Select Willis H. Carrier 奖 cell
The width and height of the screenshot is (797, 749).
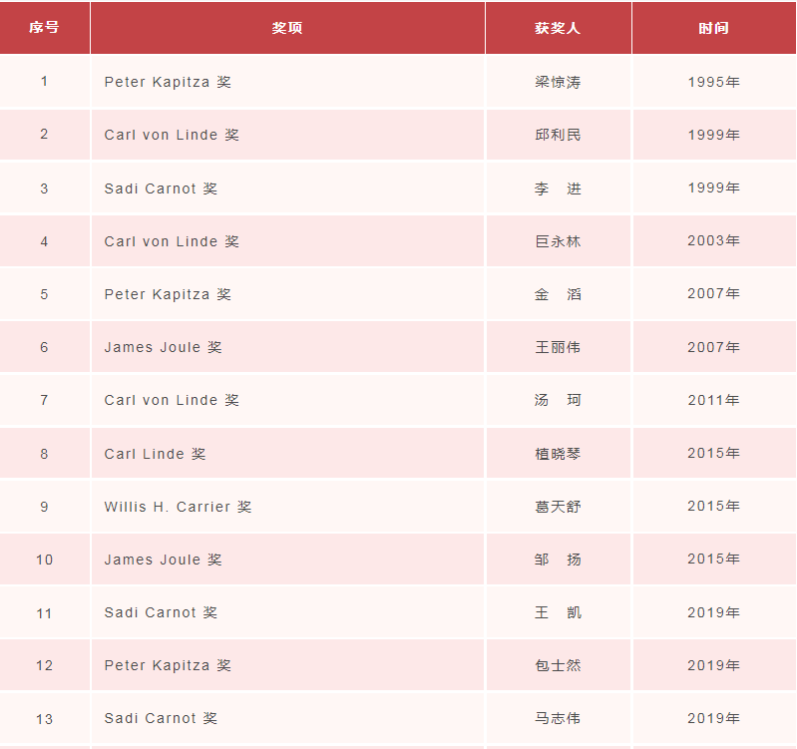tap(288, 507)
